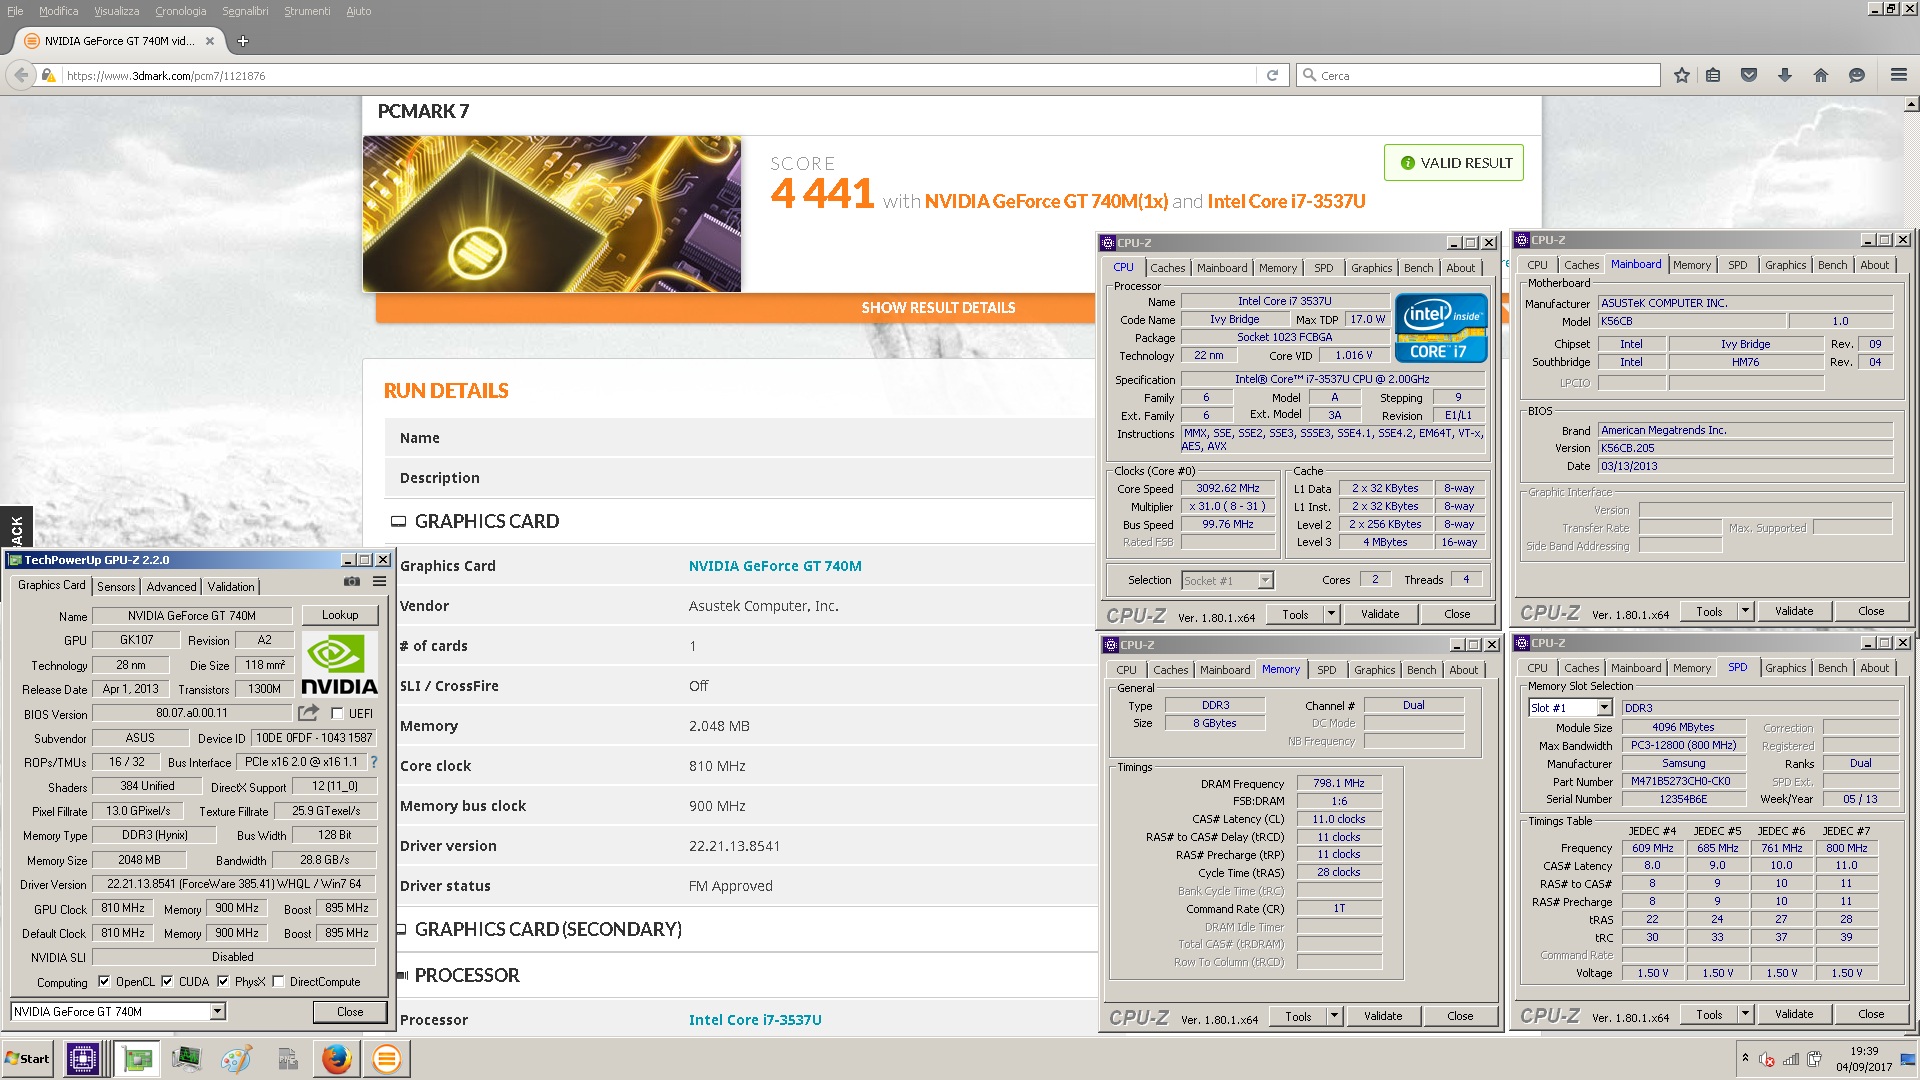The height and width of the screenshot is (1080, 1920).
Task: Switch to the Advanced tab in GPU-Z
Action: pos(172,587)
